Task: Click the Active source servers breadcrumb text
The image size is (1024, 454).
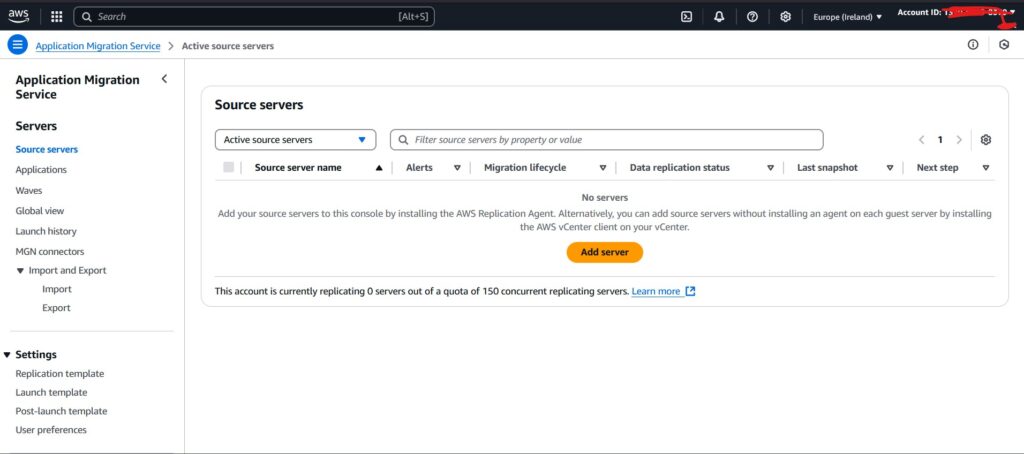Action: (228, 46)
